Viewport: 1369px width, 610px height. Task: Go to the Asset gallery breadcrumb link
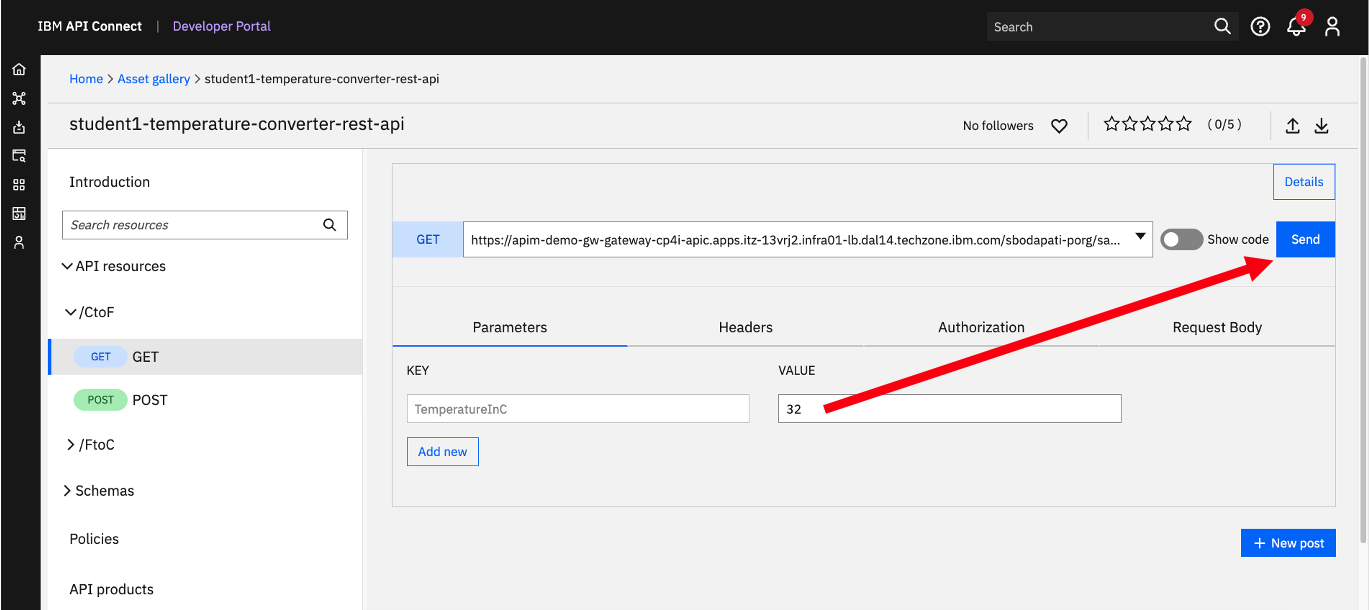[x=154, y=79]
